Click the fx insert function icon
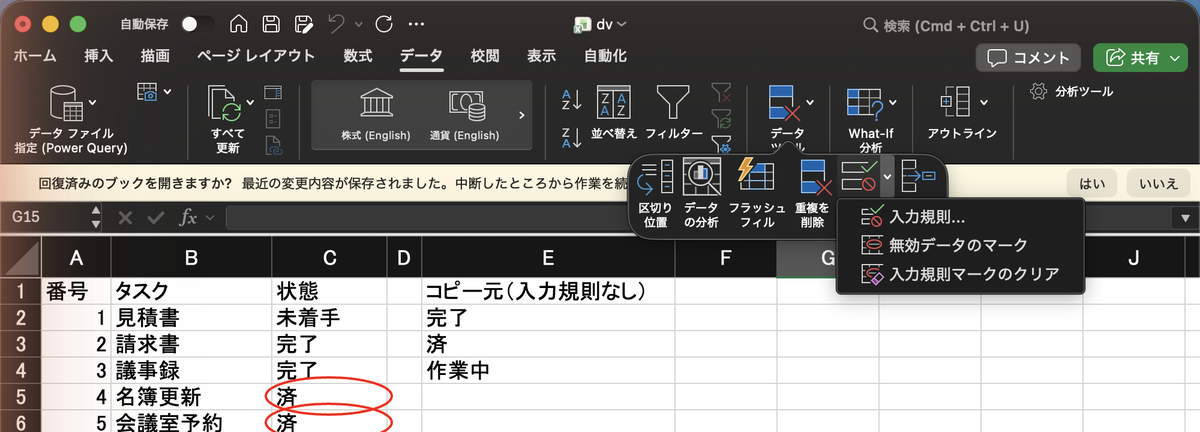The width and height of the screenshot is (1200, 432). [x=188, y=217]
